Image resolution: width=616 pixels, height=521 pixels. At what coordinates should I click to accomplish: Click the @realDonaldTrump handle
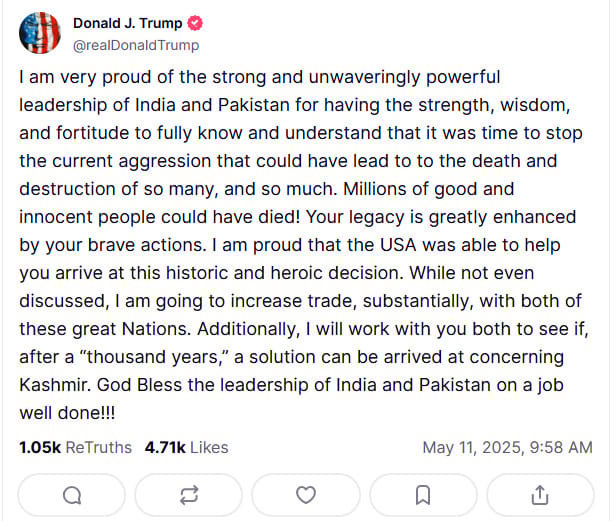click(136, 45)
